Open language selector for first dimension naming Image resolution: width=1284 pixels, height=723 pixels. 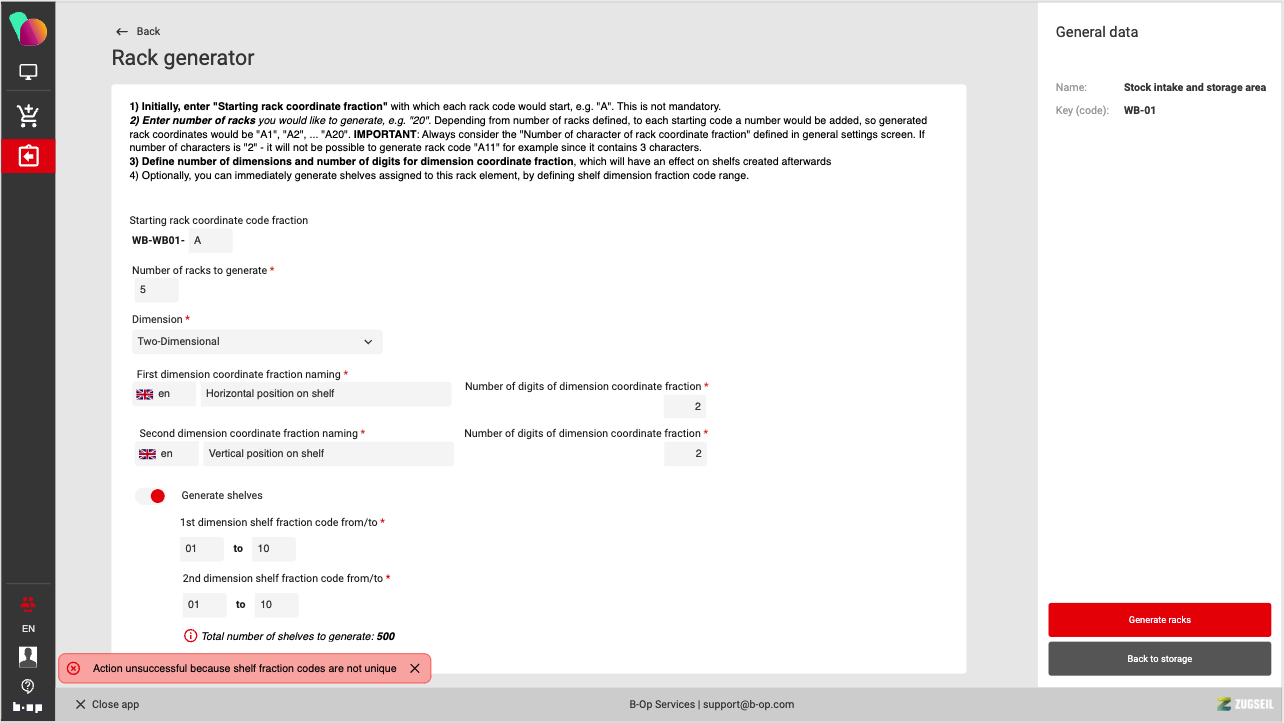[x=164, y=394]
